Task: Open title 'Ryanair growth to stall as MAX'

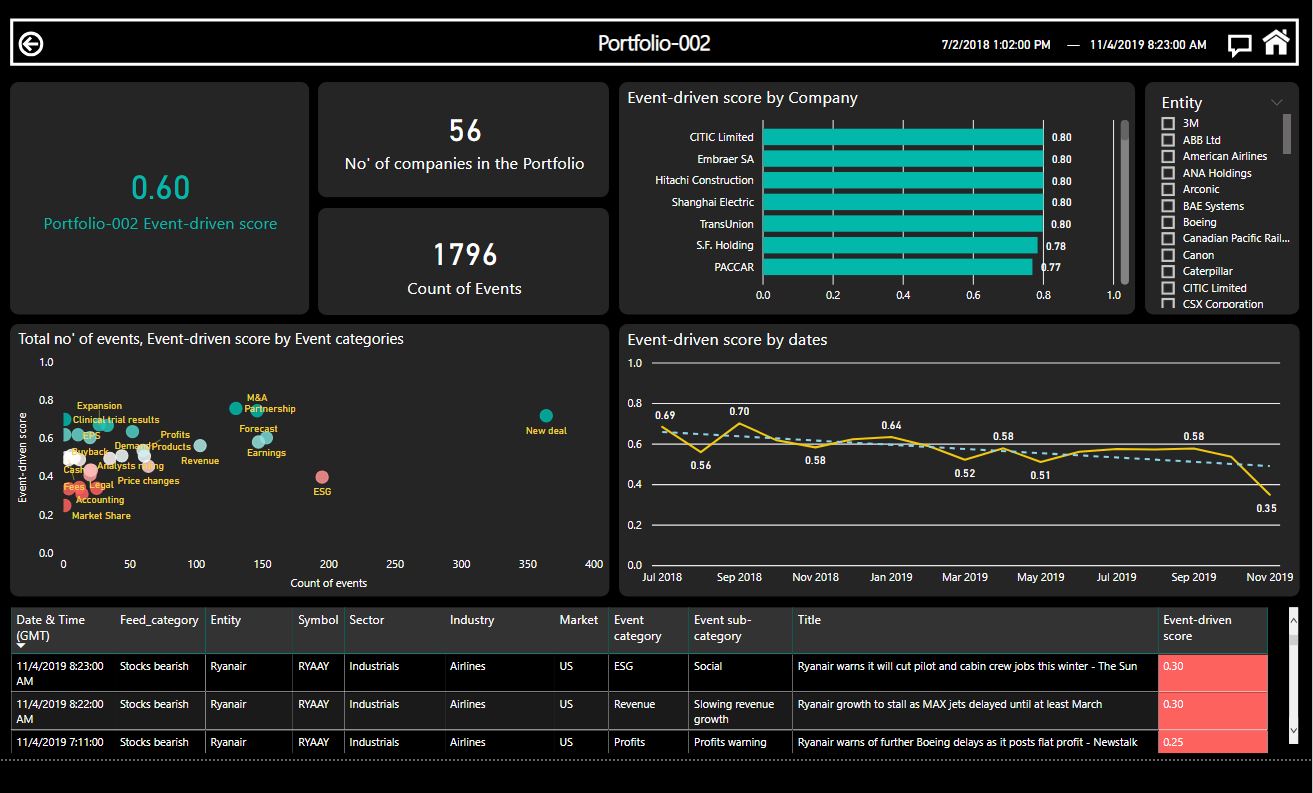Action: (950, 704)
